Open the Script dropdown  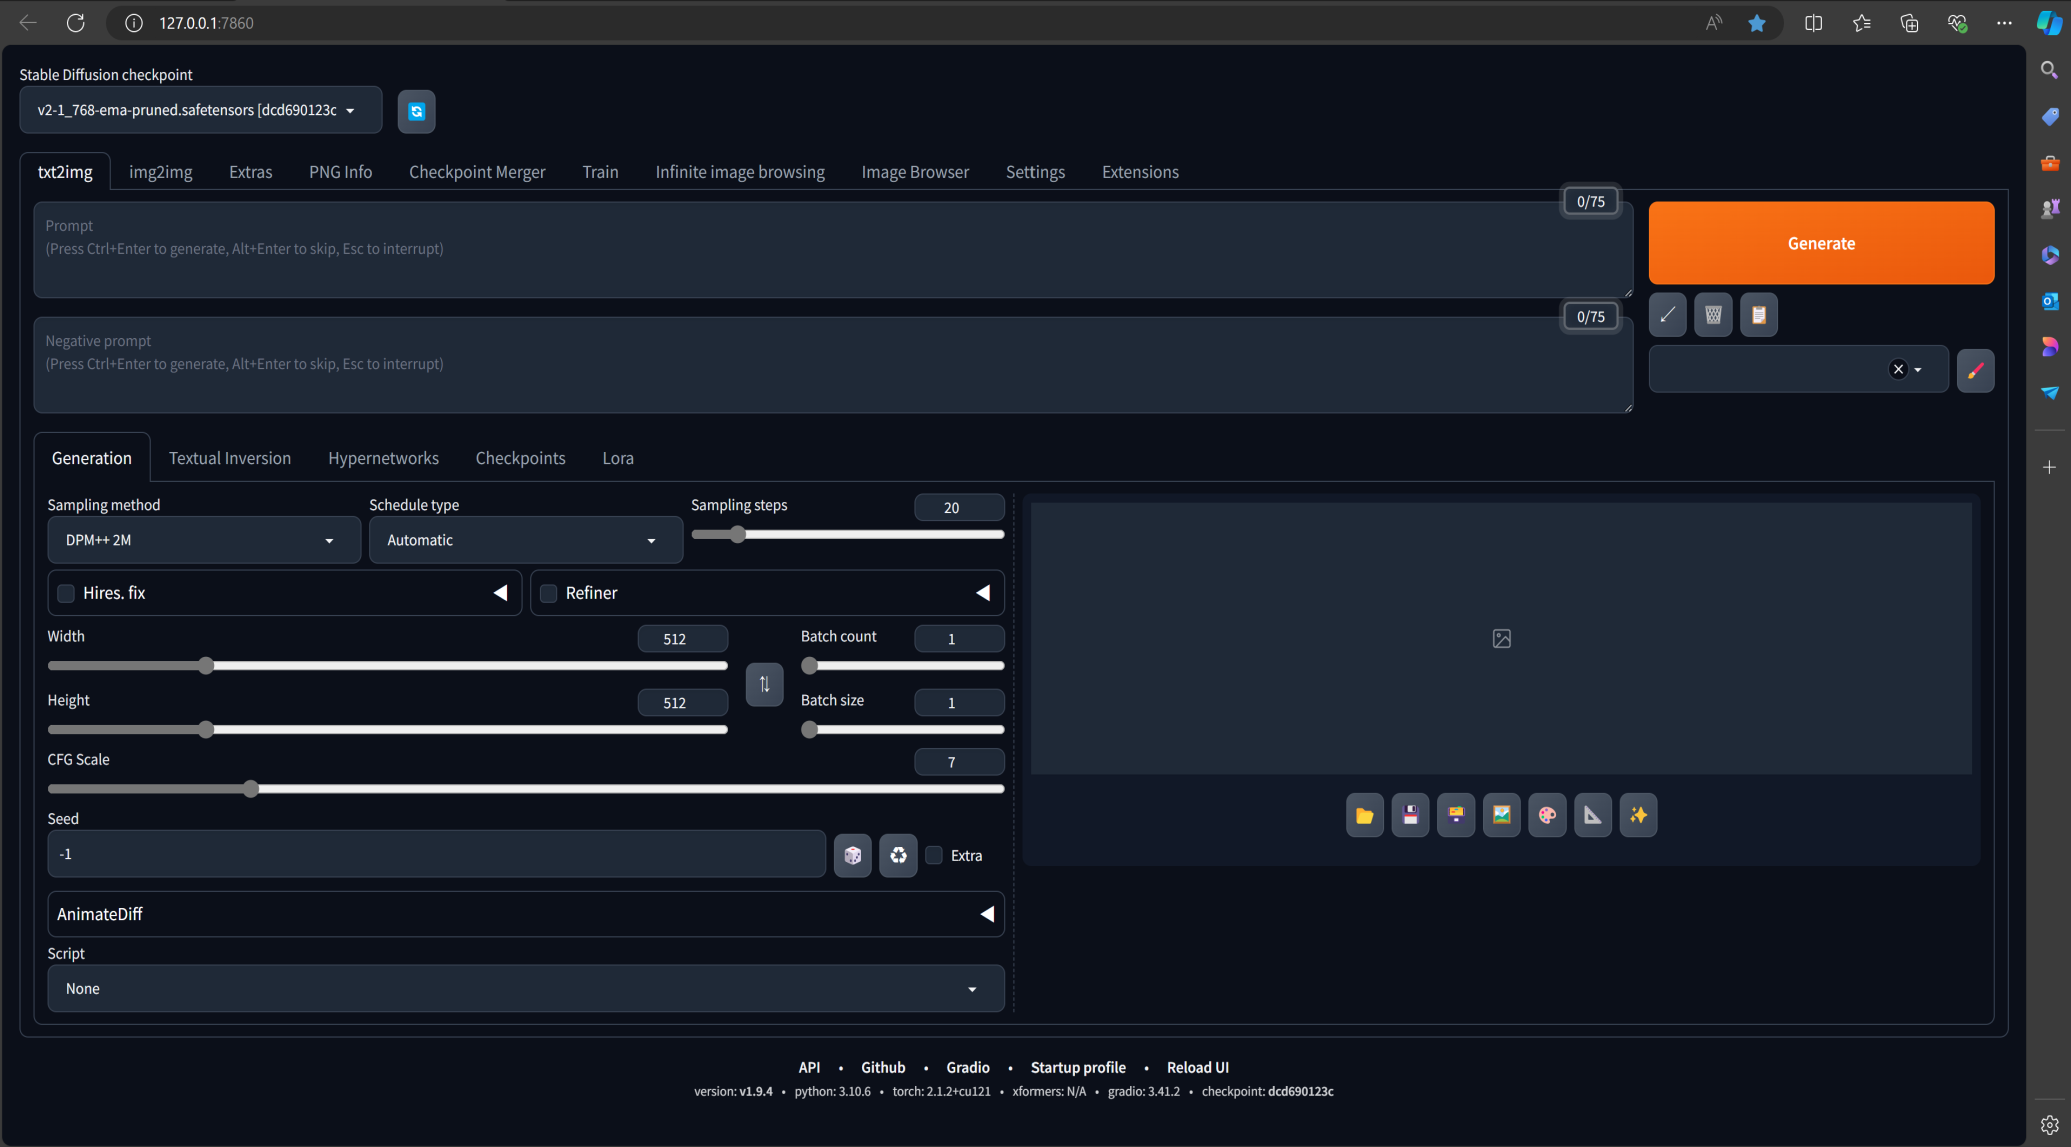click(x=526, y=988)
